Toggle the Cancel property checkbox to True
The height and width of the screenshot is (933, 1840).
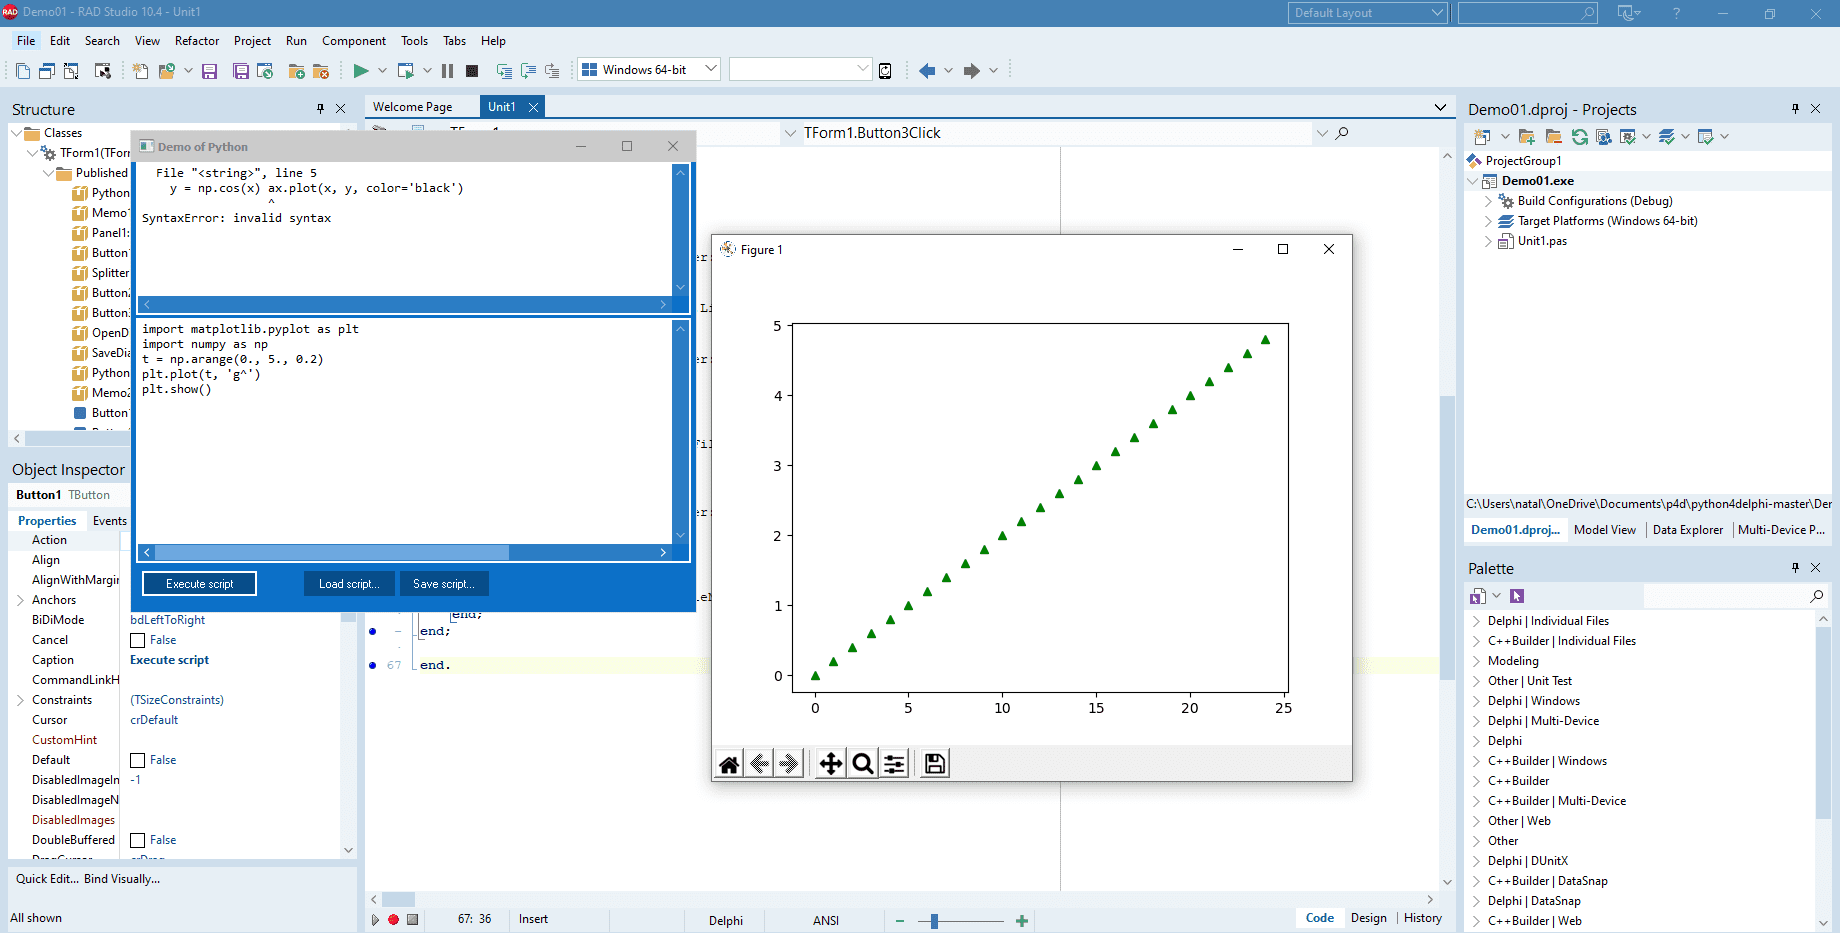coord(137,640)
